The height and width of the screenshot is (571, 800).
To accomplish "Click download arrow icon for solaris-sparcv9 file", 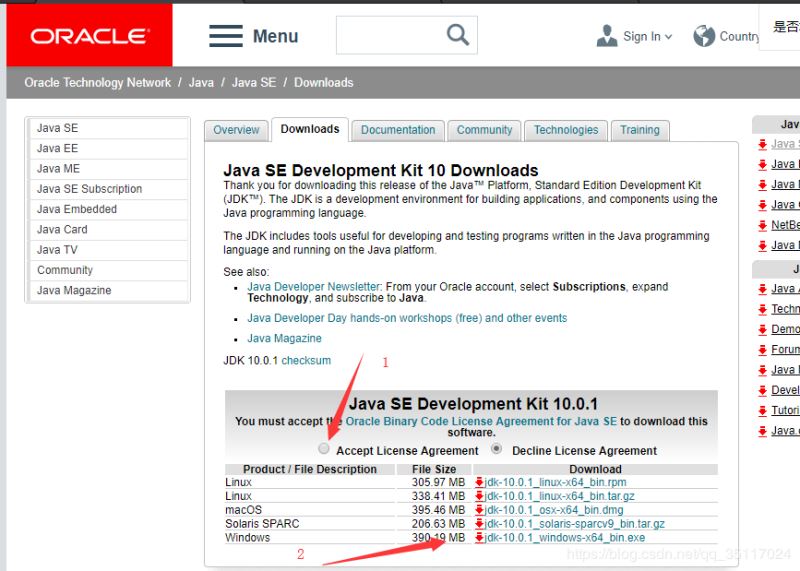I will (479, 524).
